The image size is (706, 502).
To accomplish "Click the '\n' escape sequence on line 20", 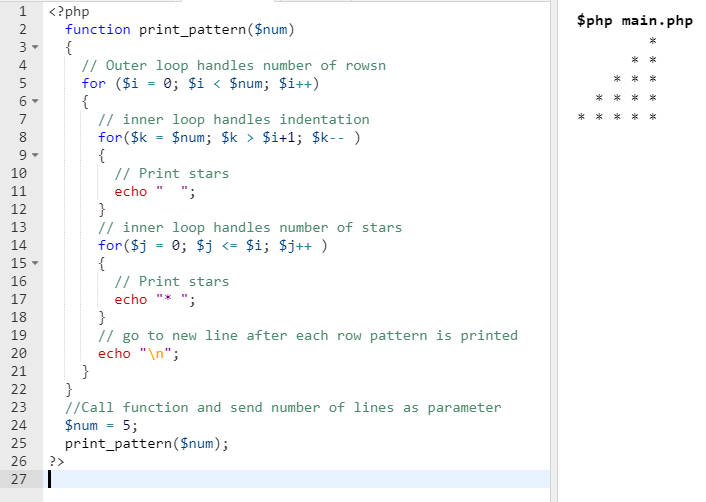I will 155,353.
